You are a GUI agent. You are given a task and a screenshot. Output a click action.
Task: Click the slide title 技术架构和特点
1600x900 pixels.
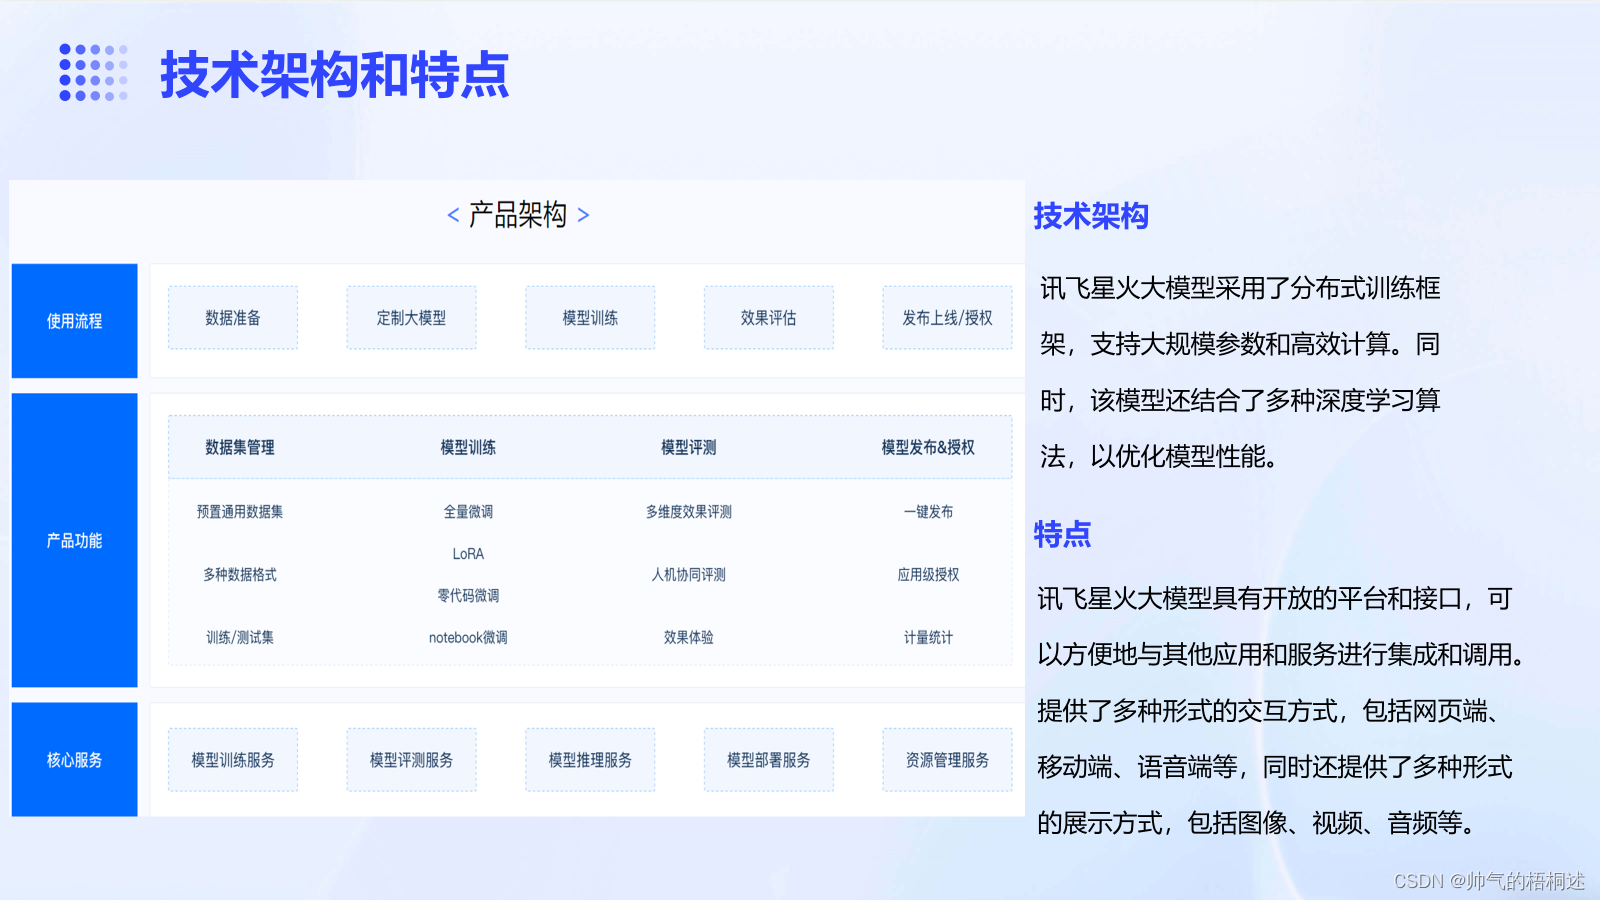tap(335, 75)
